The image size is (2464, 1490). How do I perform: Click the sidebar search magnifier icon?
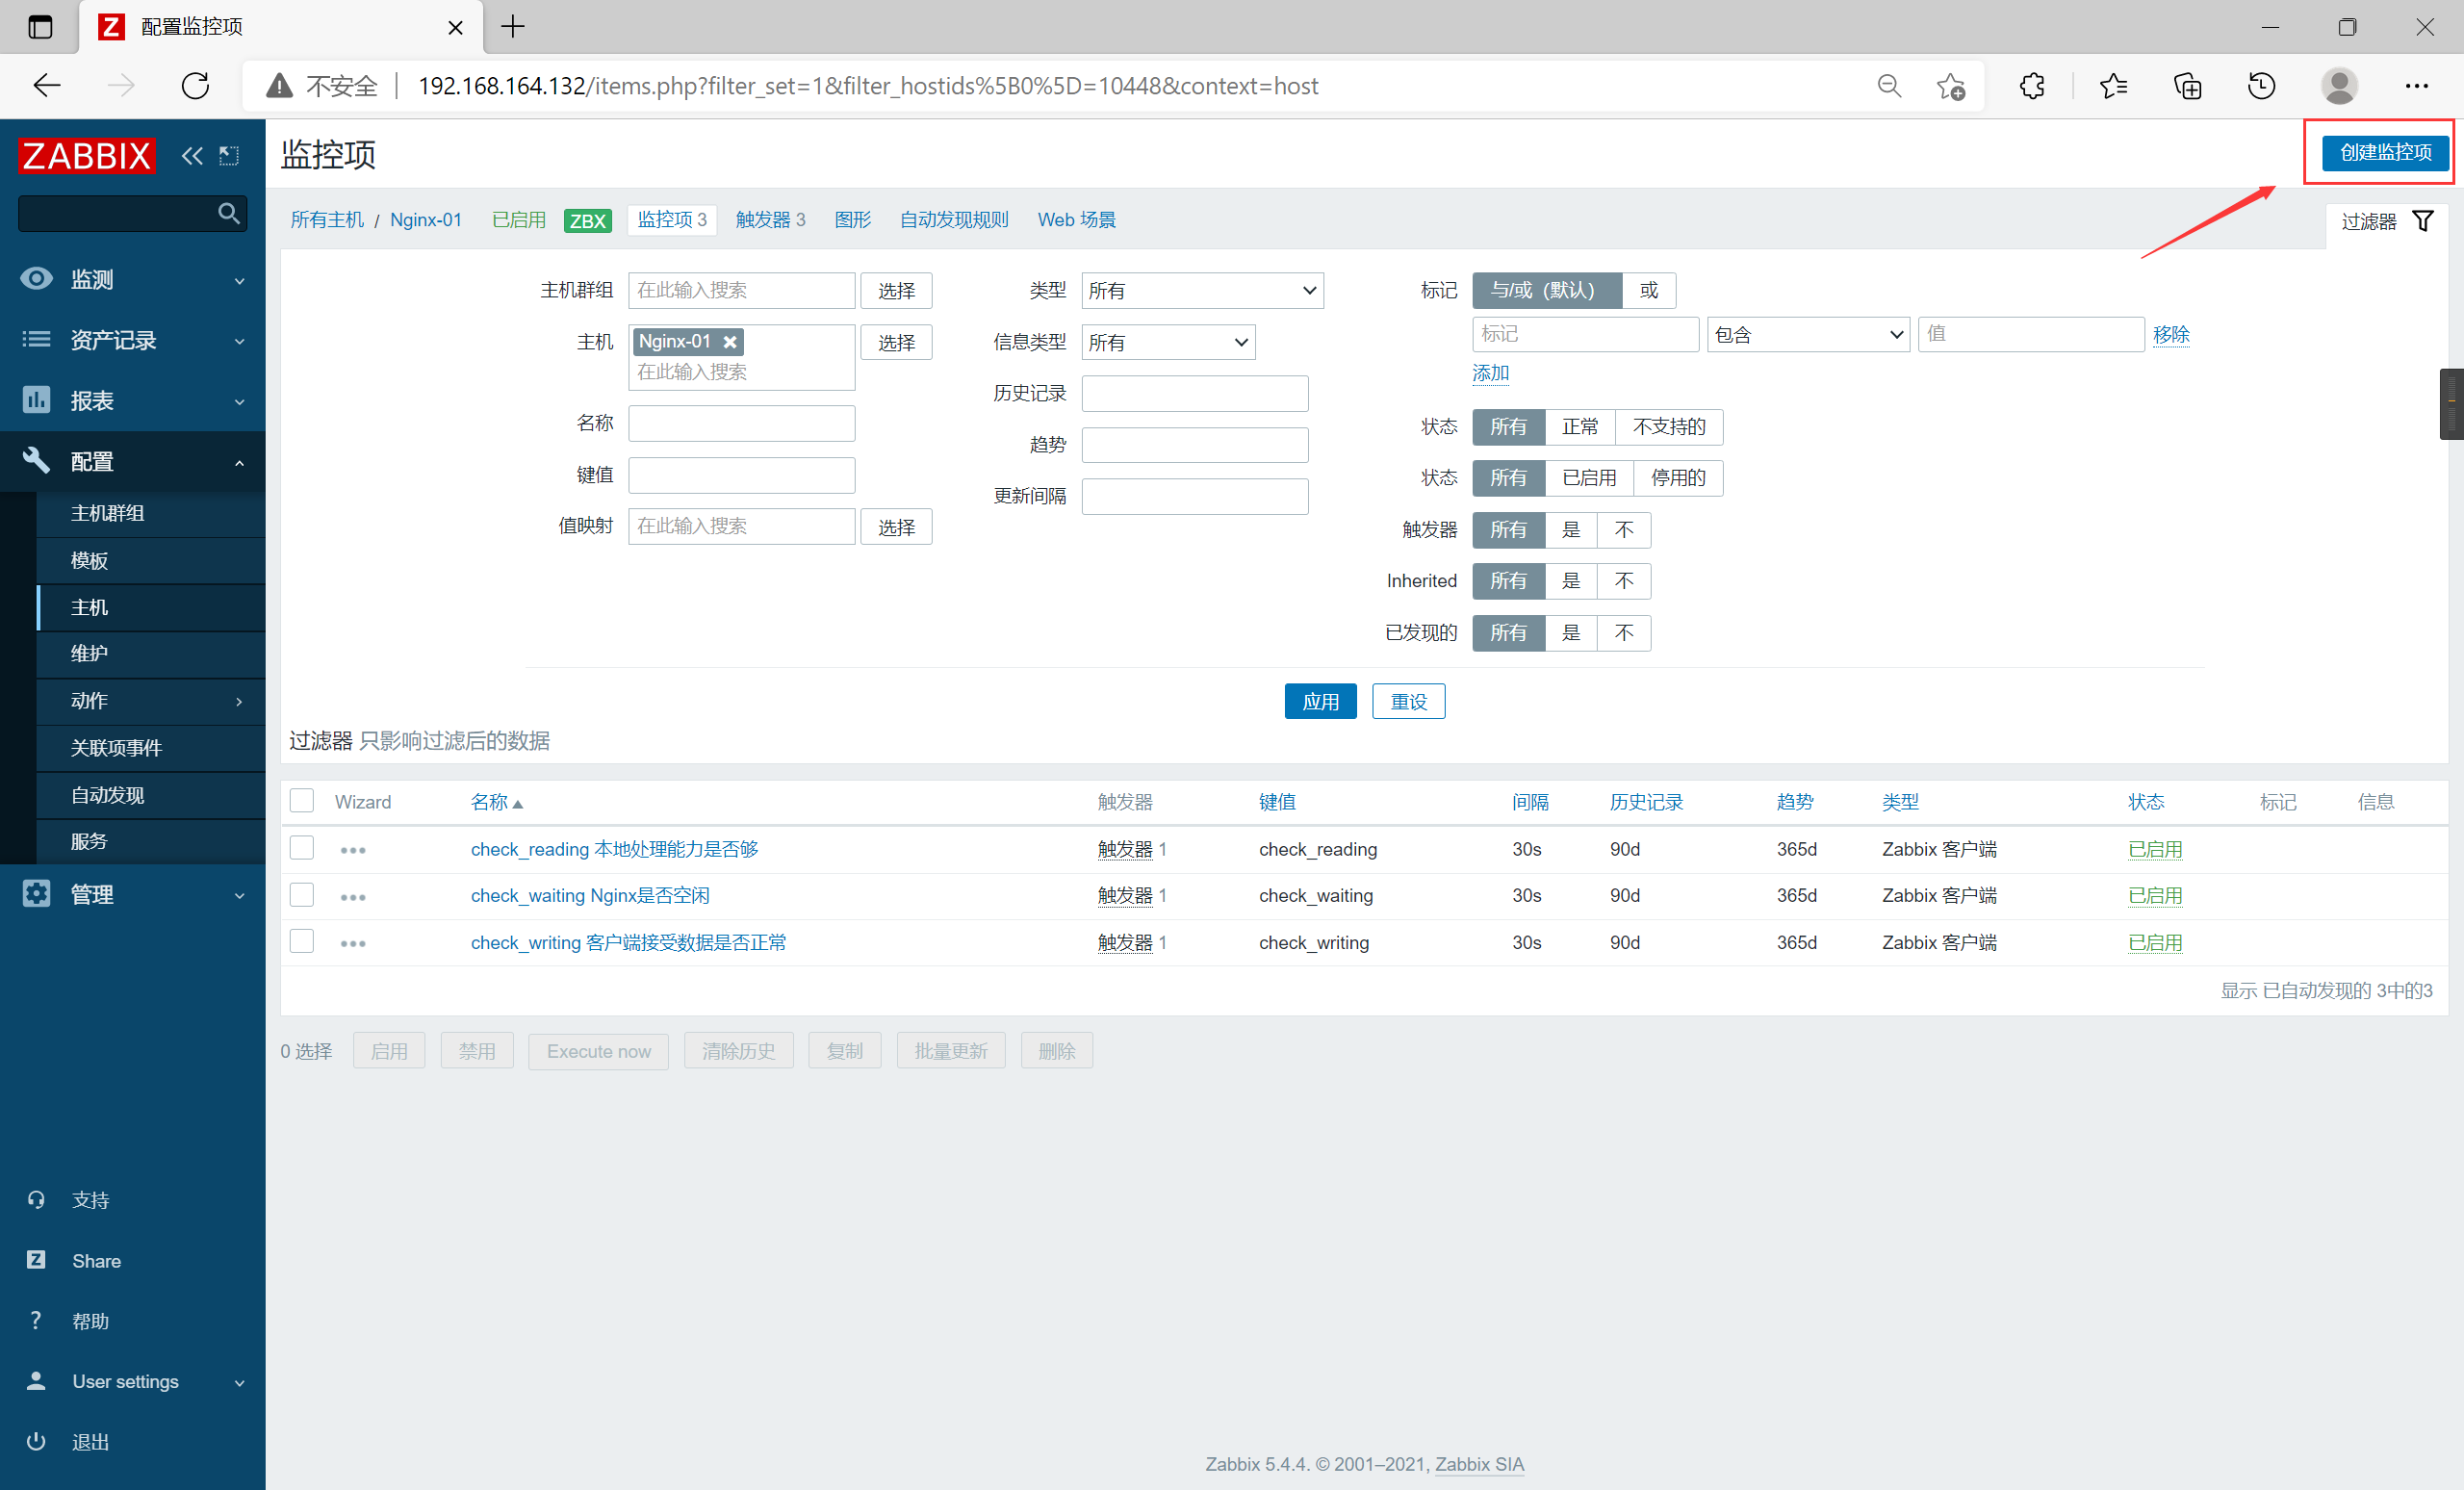pos(229,213)
